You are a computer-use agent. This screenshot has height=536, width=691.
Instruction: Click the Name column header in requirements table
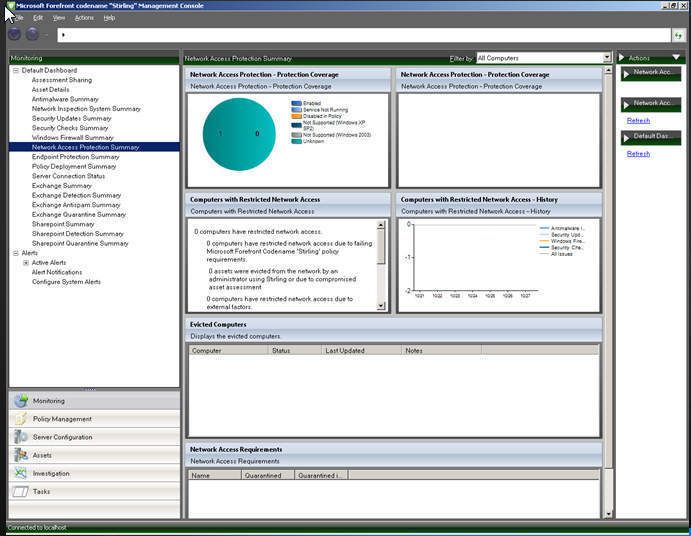point(215,476)
